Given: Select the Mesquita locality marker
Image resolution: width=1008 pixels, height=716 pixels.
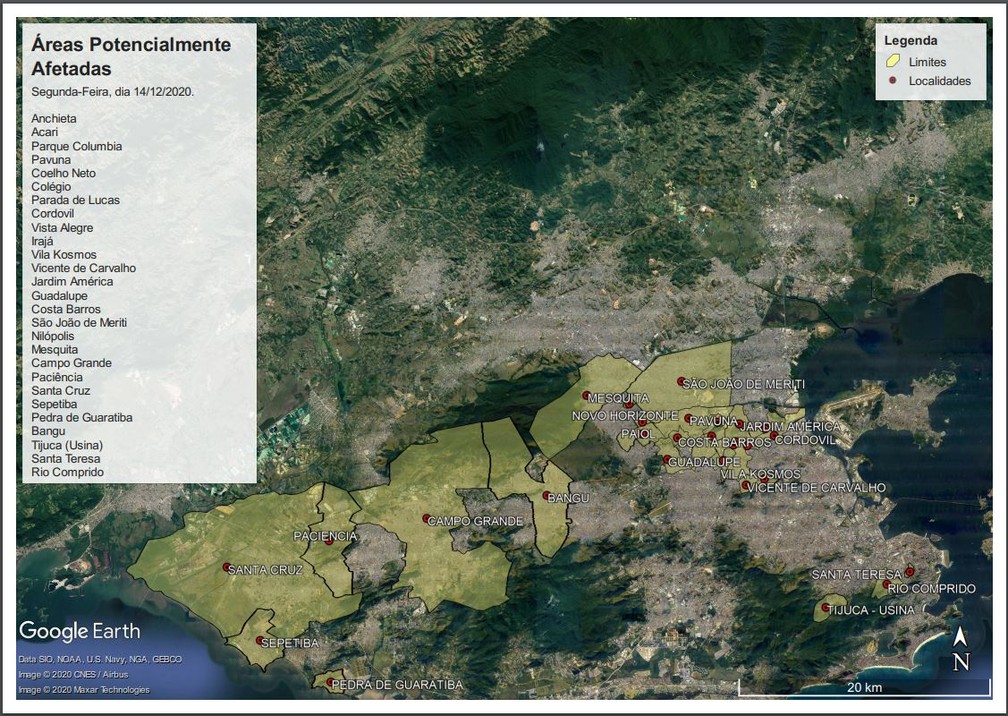Looking at the screenshot, I should 587,395.
